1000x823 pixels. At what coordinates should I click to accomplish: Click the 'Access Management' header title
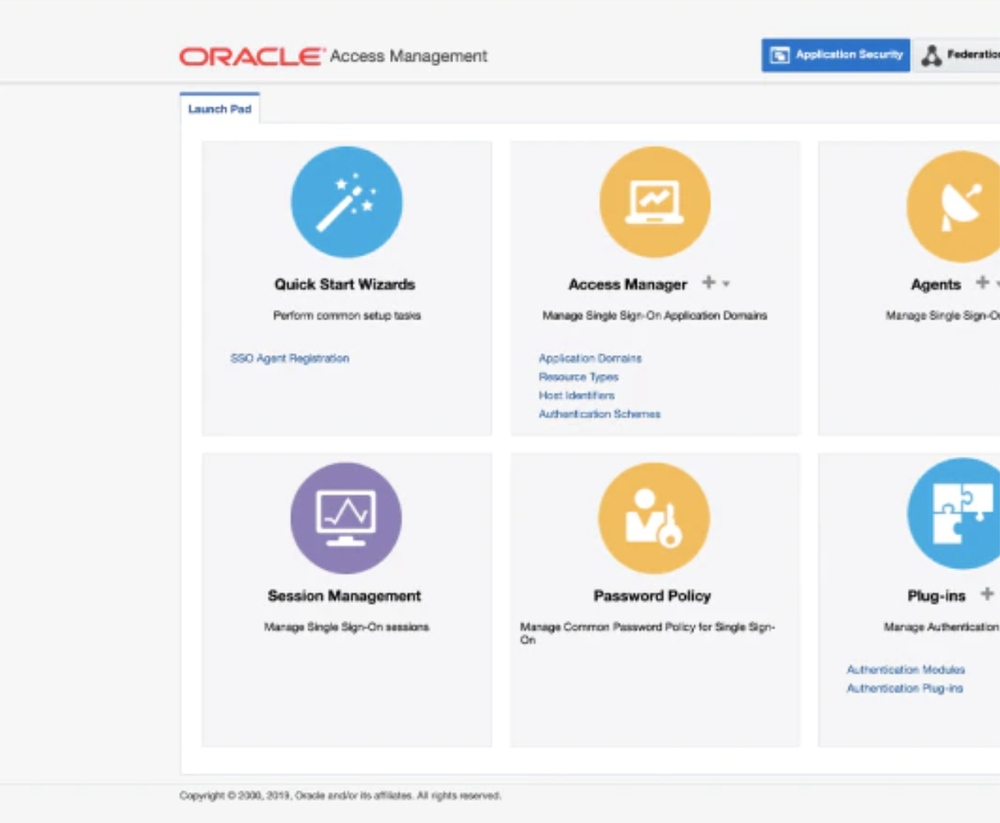pos(409,56)
